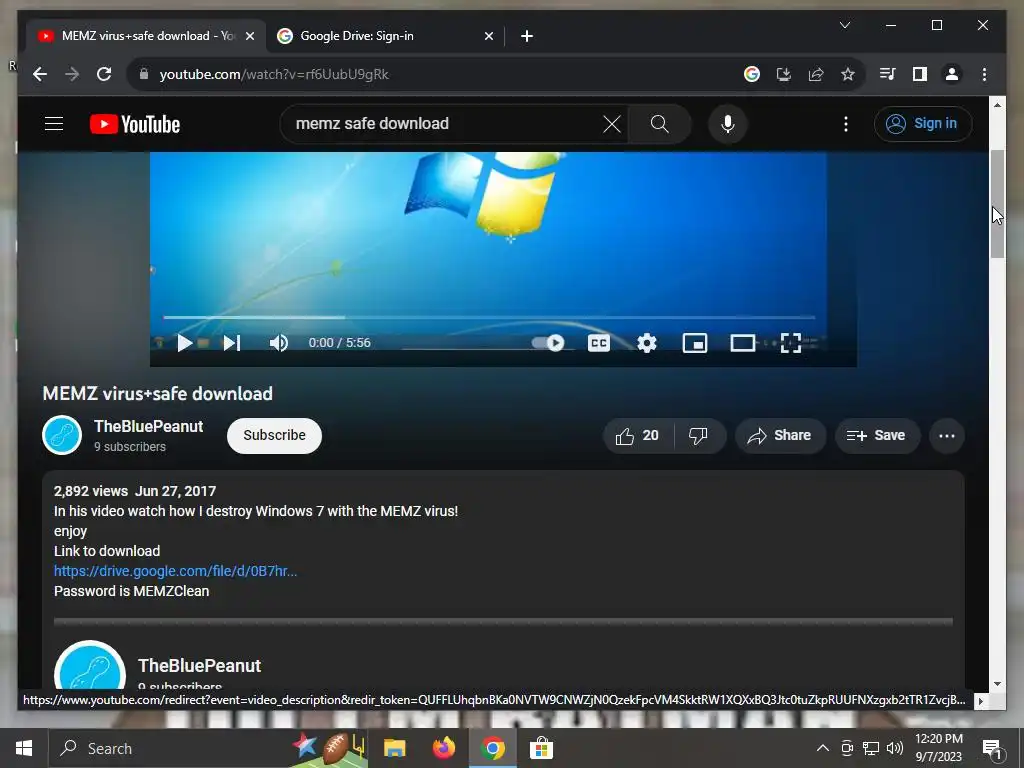Select the view count and date text
The width and height of the screenshot is (1024, 768).
coord(135,491)
